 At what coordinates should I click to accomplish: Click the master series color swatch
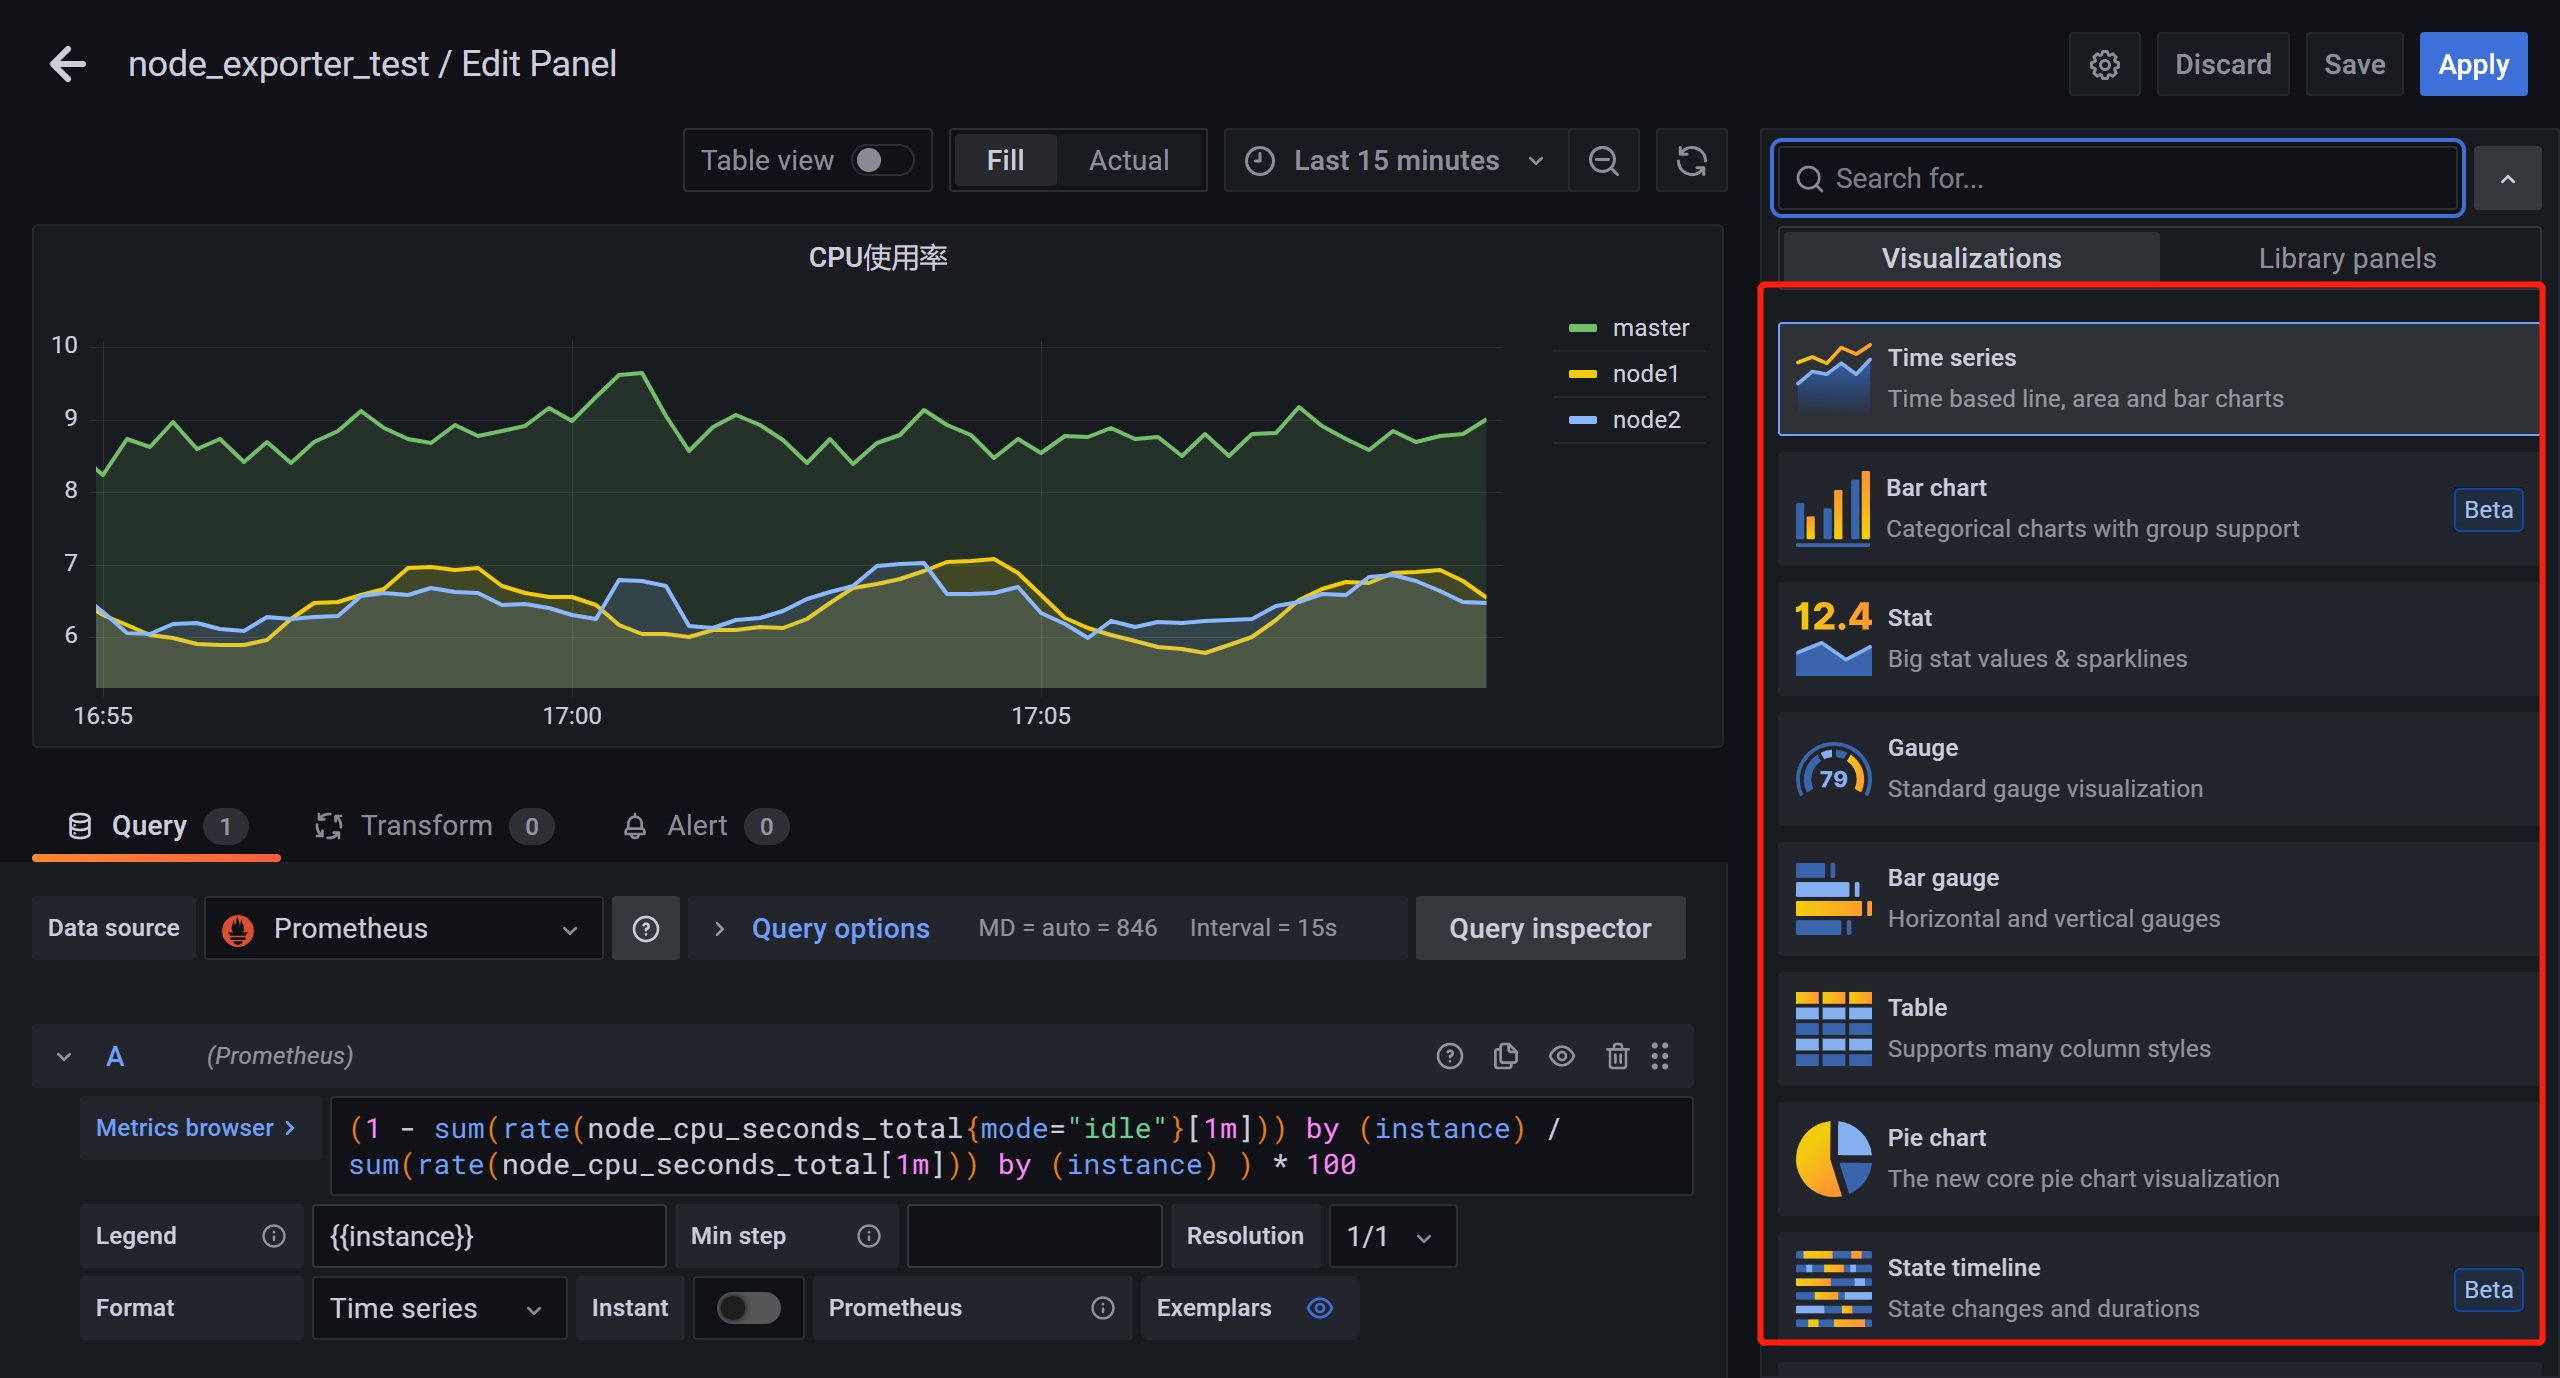(x=1583, y=327)
